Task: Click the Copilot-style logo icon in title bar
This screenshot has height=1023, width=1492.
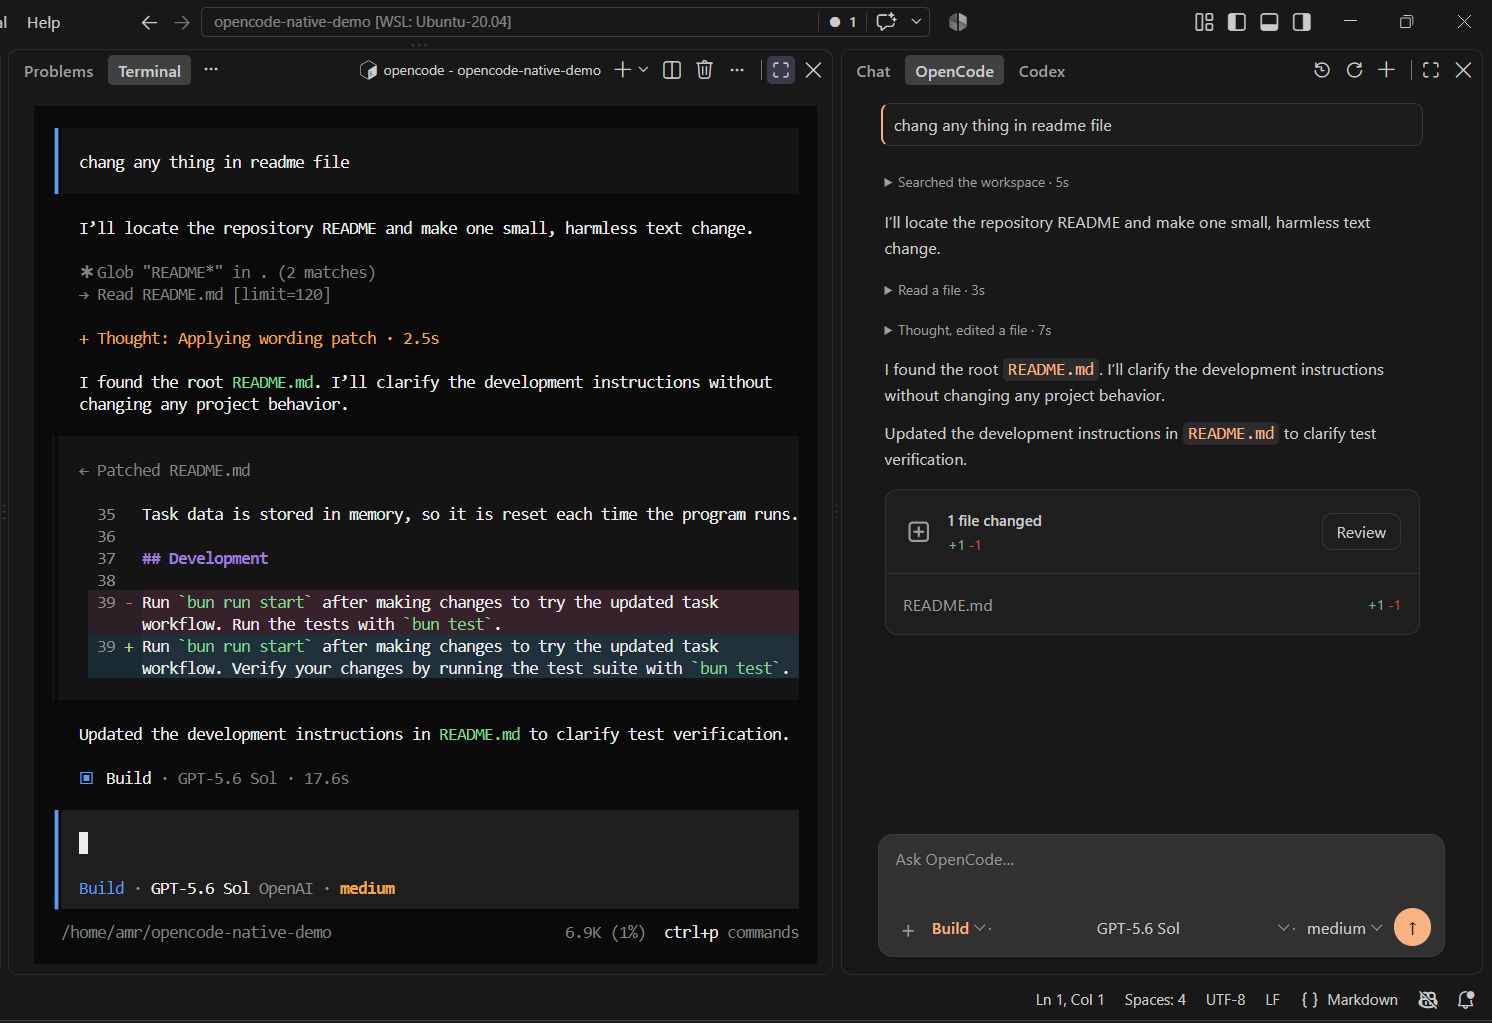Action: click(958, 22)
